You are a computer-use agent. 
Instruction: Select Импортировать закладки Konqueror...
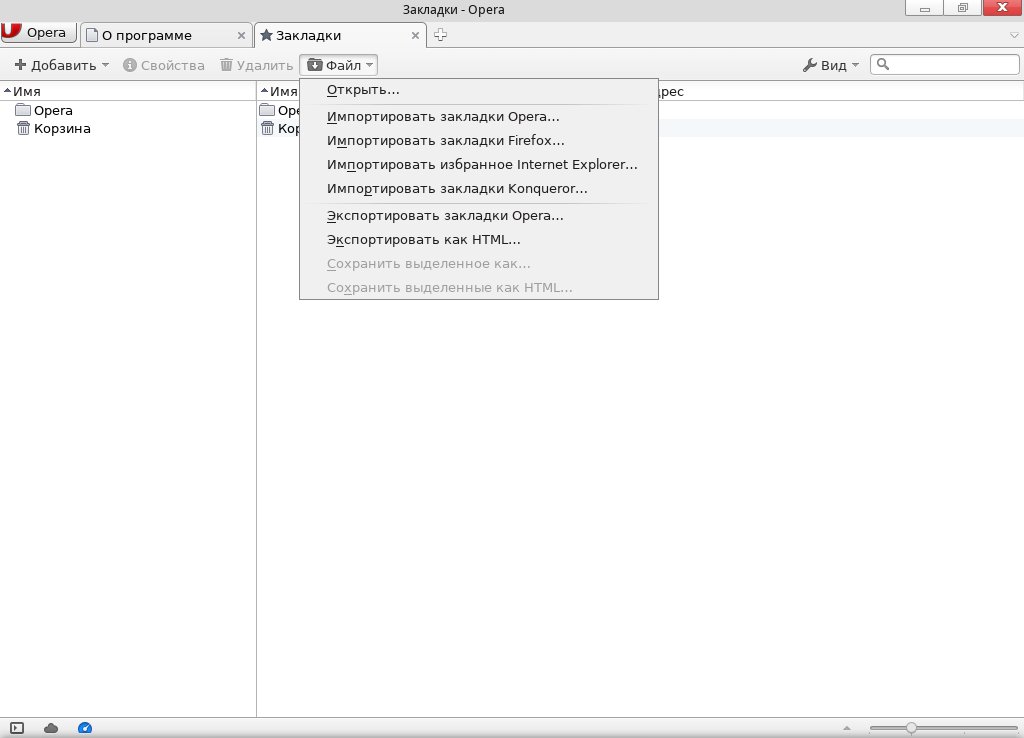(479, 189)
